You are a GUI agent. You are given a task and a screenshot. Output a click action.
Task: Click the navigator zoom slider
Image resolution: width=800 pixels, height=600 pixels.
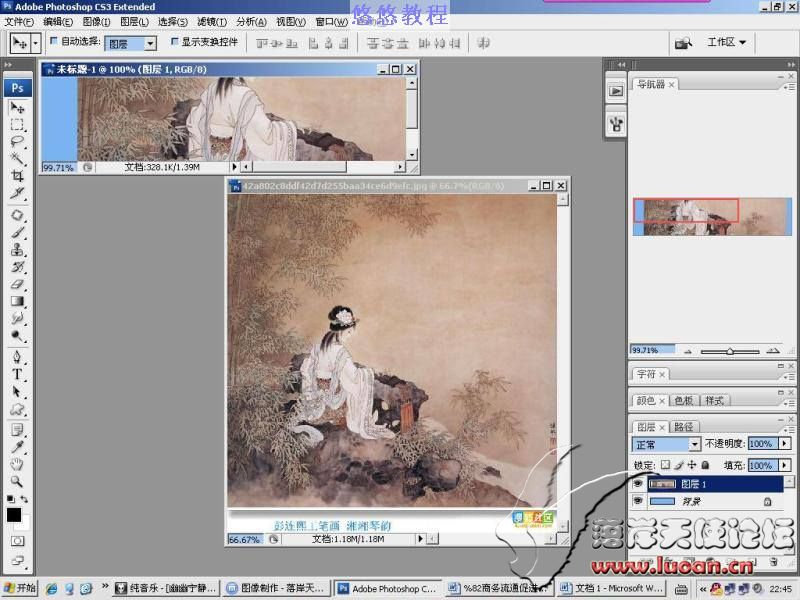[x=730, y=351]
